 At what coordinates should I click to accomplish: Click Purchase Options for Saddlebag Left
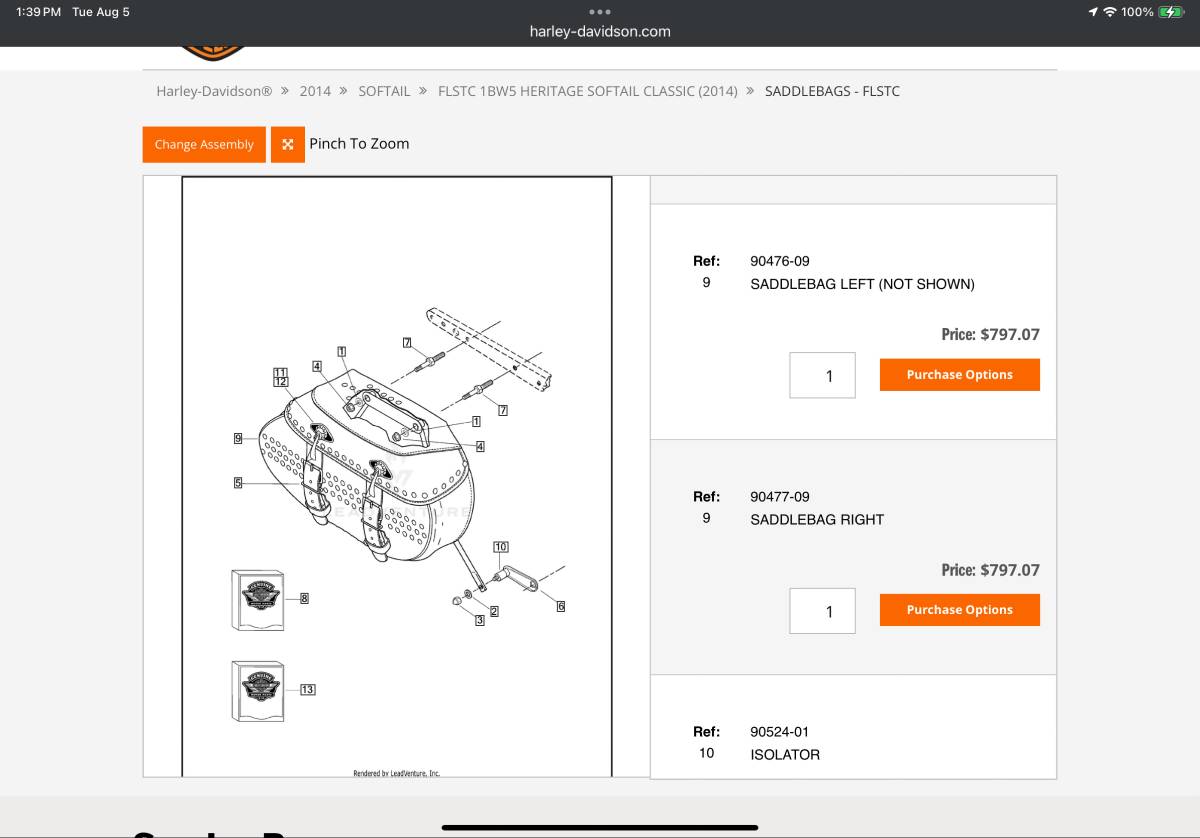coord(960,375)
